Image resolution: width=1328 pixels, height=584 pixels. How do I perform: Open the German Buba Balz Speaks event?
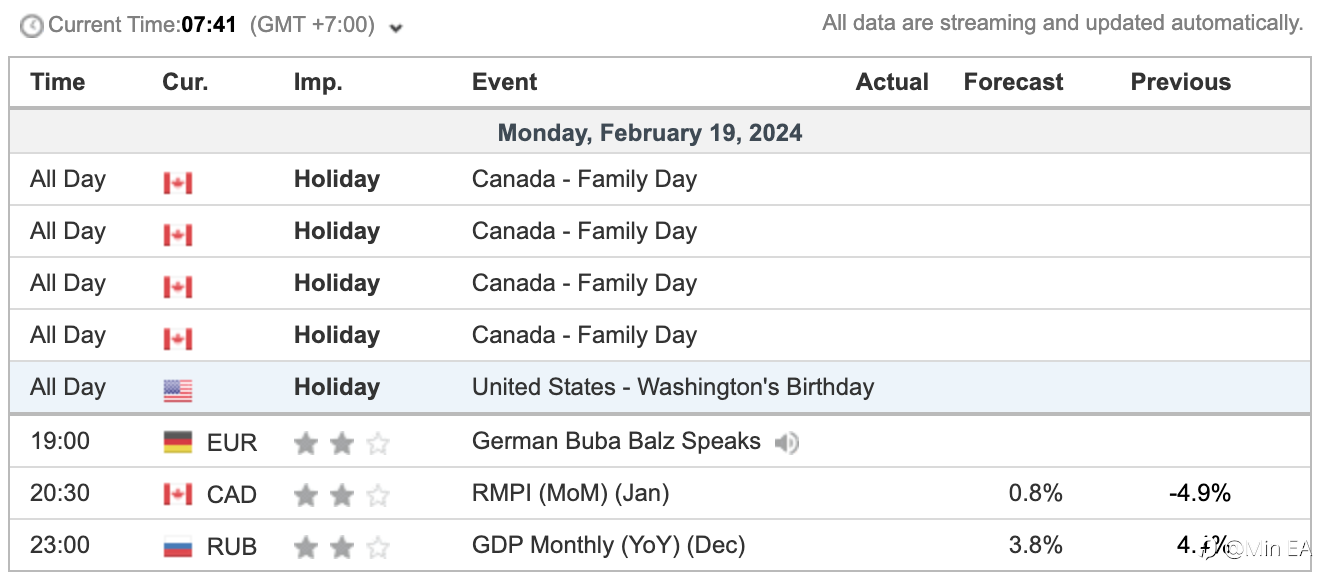pyautogui.click(x=616, y=442)
